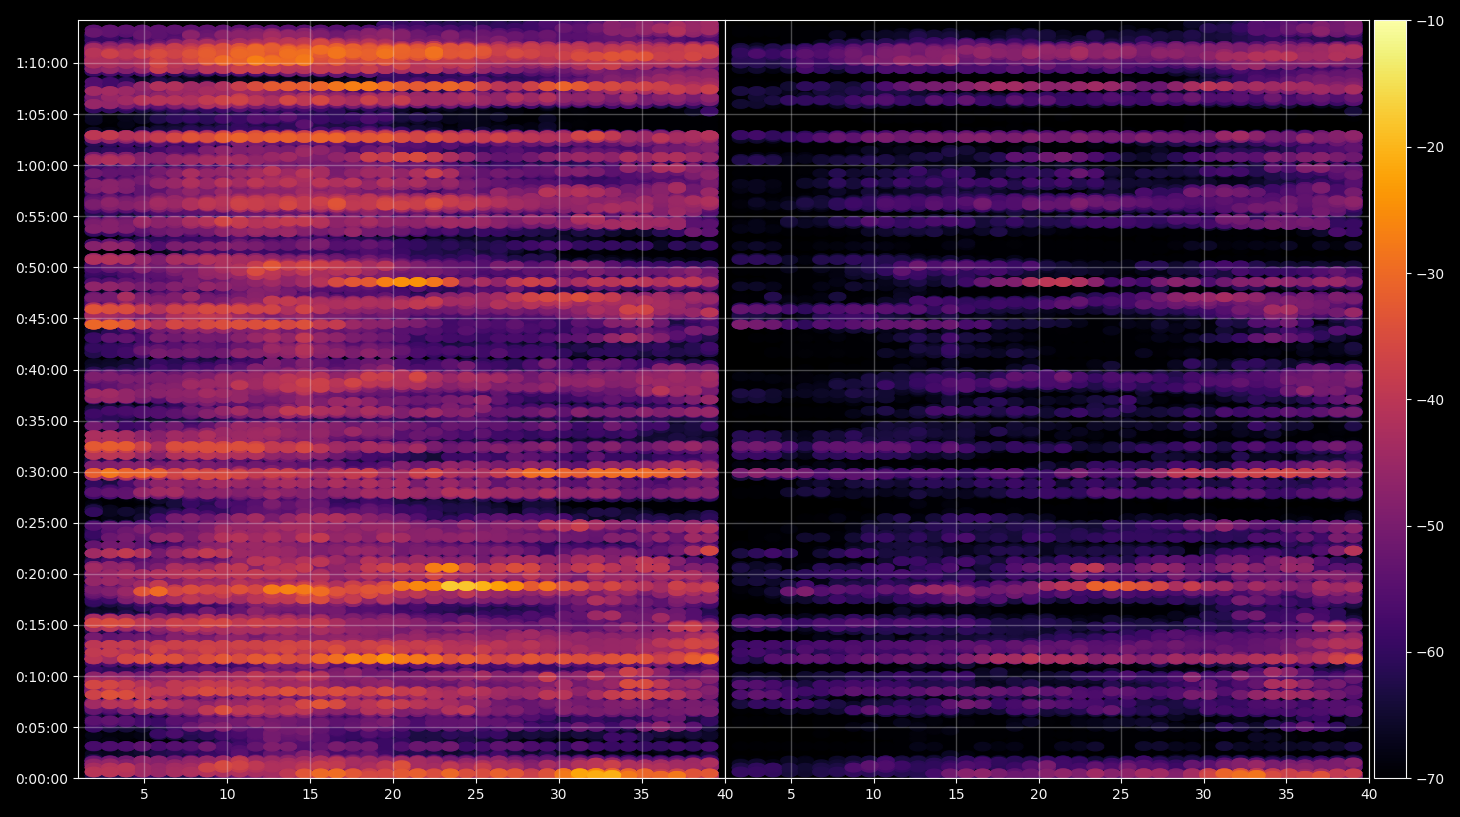Click the −30 colorbar scale label
The width and height of the screenshot is (1460, 817).
(1431, 274)
